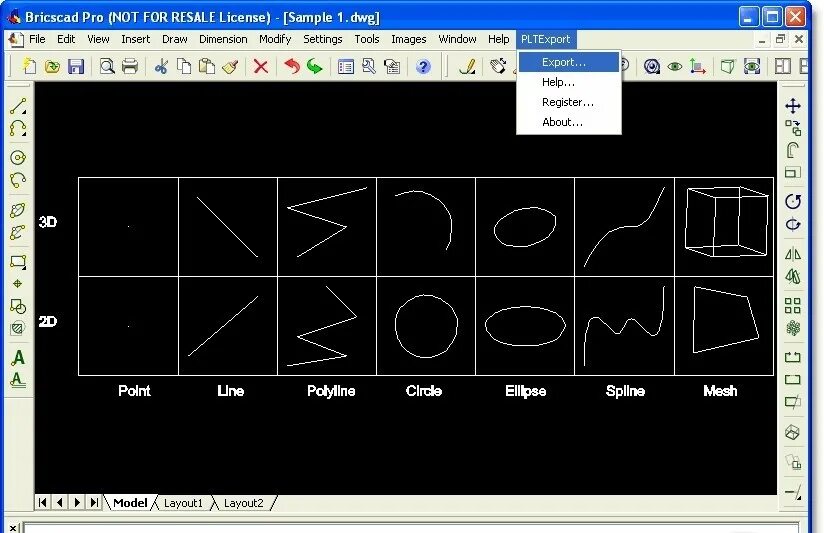Select the Rotate tool circular arrow

pos(792,201)
